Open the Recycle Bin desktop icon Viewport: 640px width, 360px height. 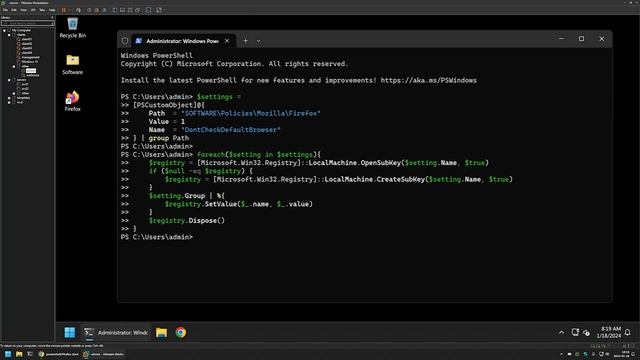point(73,28)
